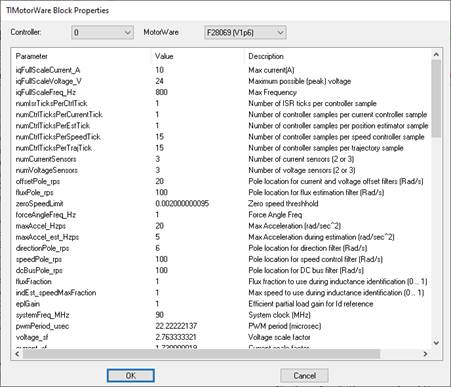This screenshot has height=387, width=451.
Task: Open the MotorWare F28069 dropdown
Action: [245, 33]
